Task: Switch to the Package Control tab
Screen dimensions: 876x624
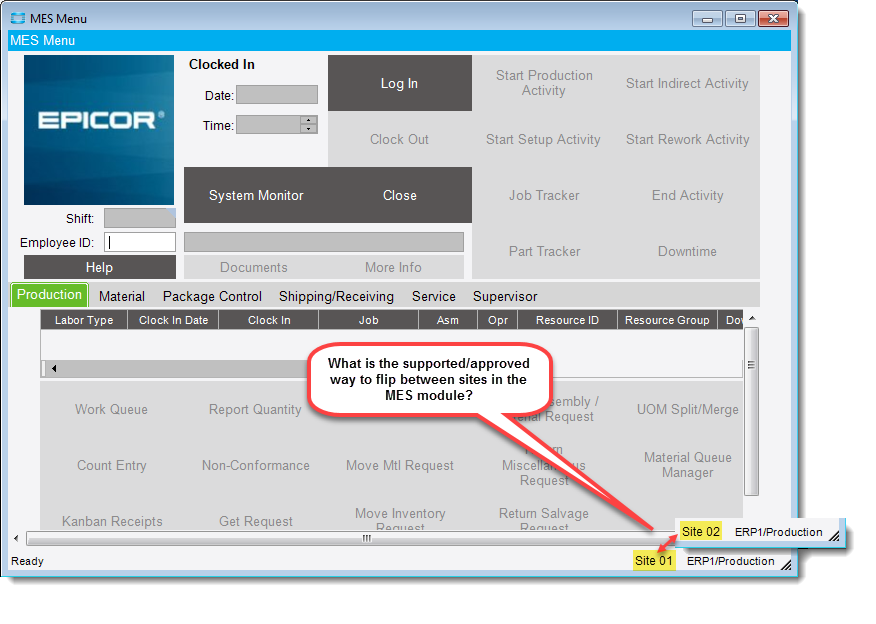Action: (212, 296)
